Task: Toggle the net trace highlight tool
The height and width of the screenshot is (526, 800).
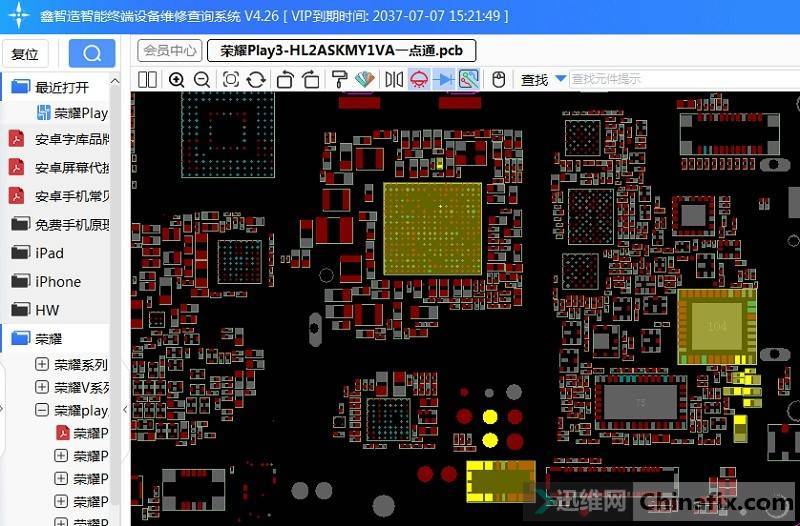Action: 468,79
